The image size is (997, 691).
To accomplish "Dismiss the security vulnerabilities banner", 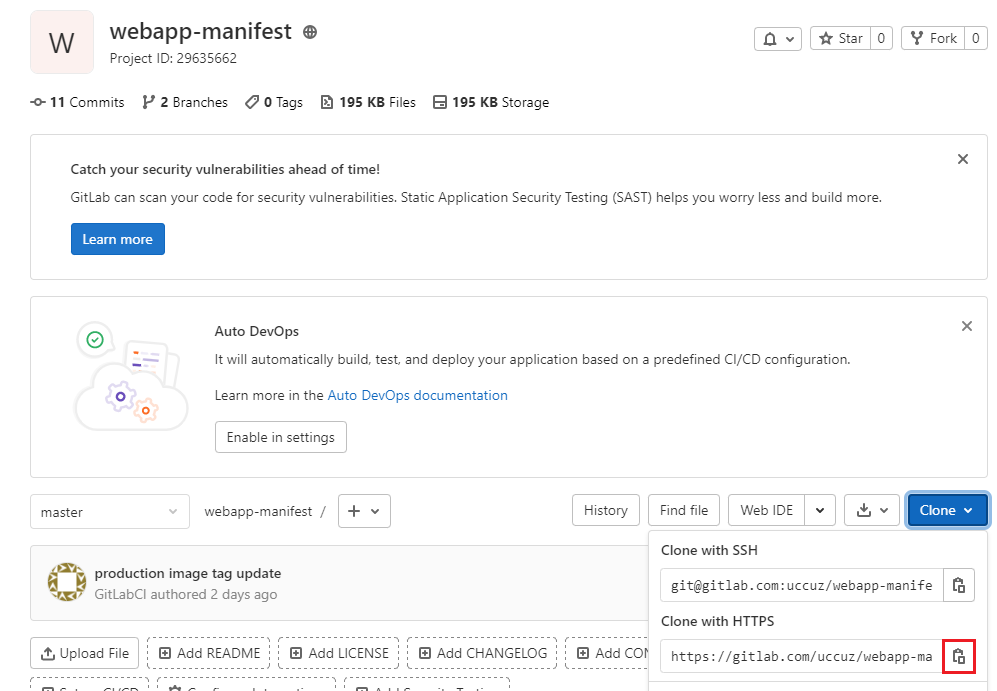I will click(962, 159).
